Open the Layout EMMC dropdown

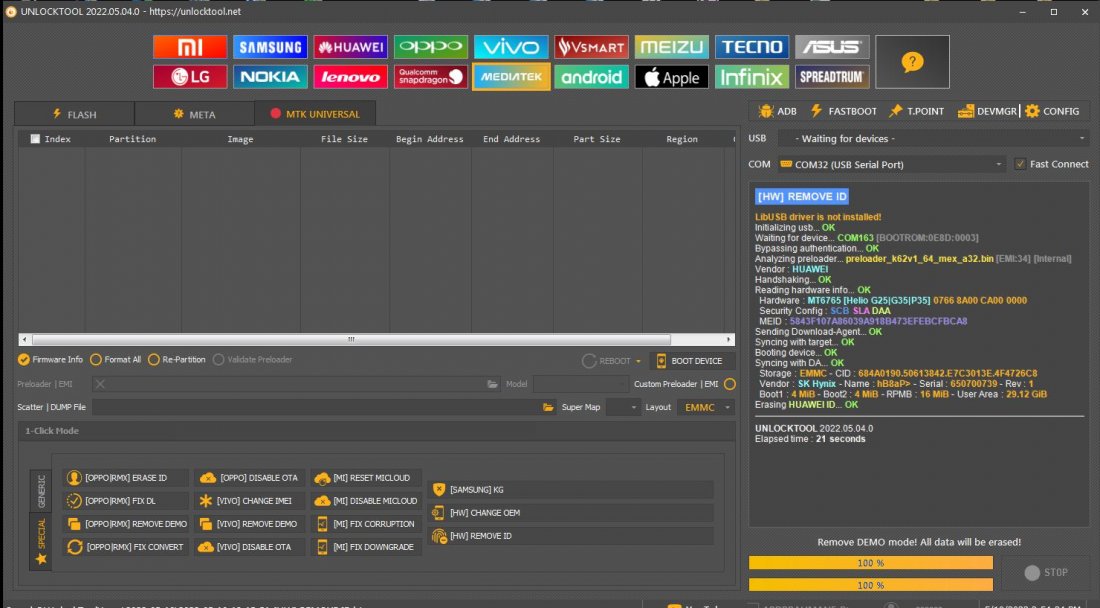(x=706, y=407)
